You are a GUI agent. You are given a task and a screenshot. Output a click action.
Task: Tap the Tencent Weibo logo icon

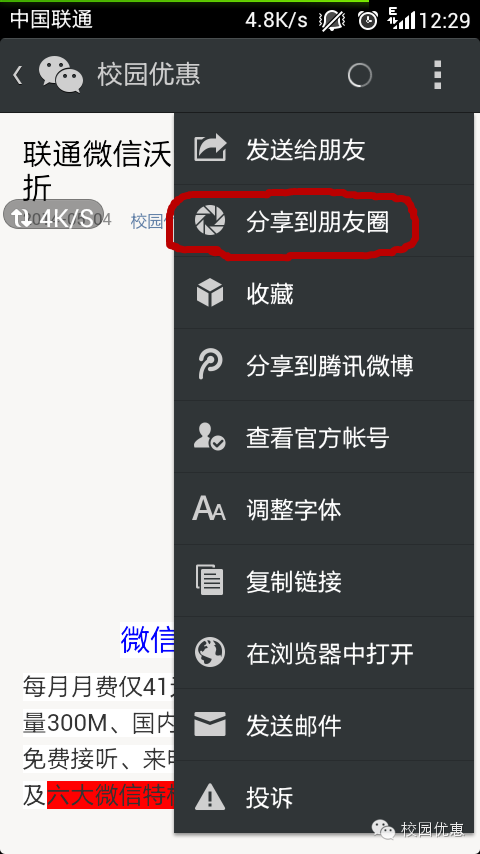pyautogui.click(x=210, y=365)
